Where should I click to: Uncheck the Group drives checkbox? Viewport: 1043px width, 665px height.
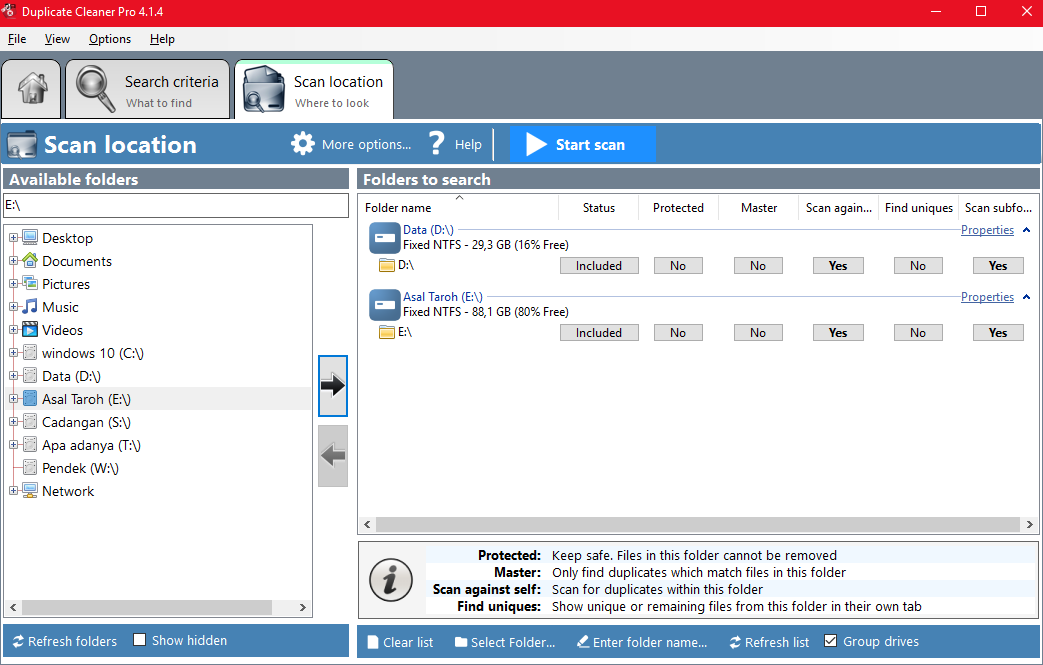coord(830,640)
